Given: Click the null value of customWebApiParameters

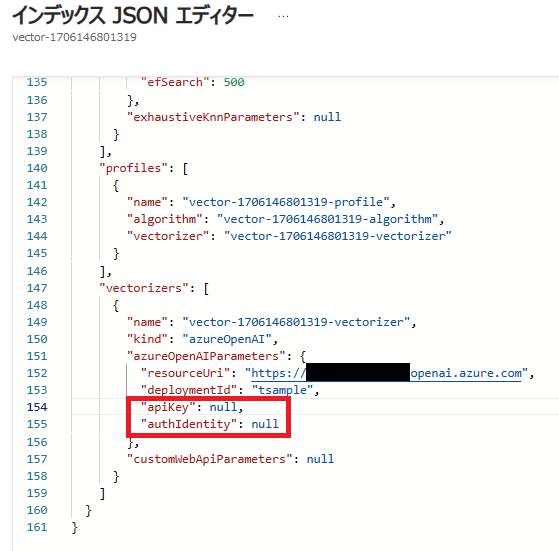Looking at the screenshot, I should (320, 459).
